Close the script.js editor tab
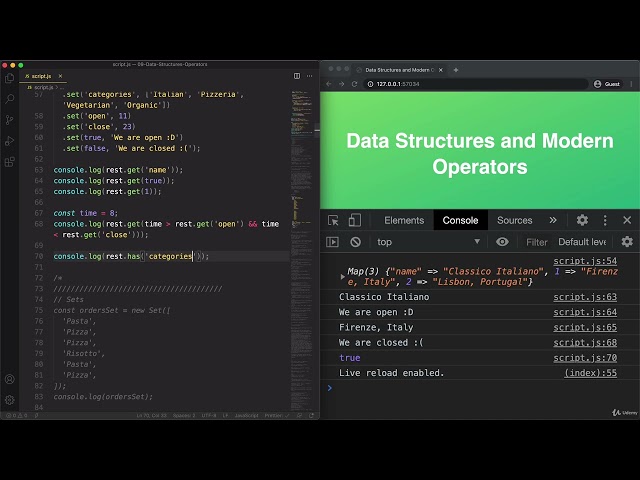 tap(60, 76)
